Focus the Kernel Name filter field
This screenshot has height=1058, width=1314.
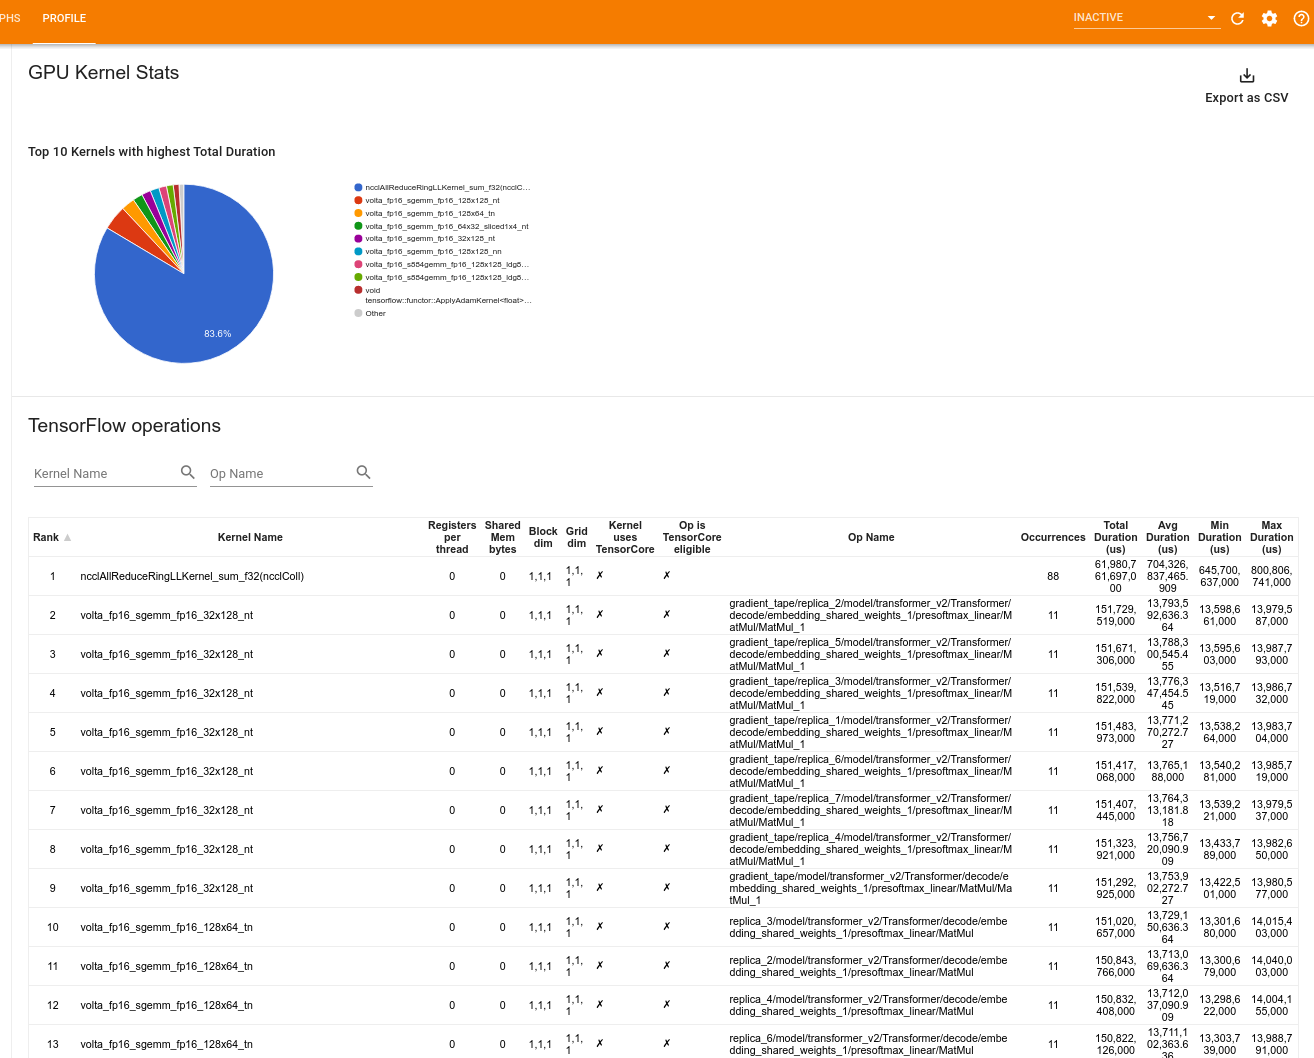(x=104, y=474)
